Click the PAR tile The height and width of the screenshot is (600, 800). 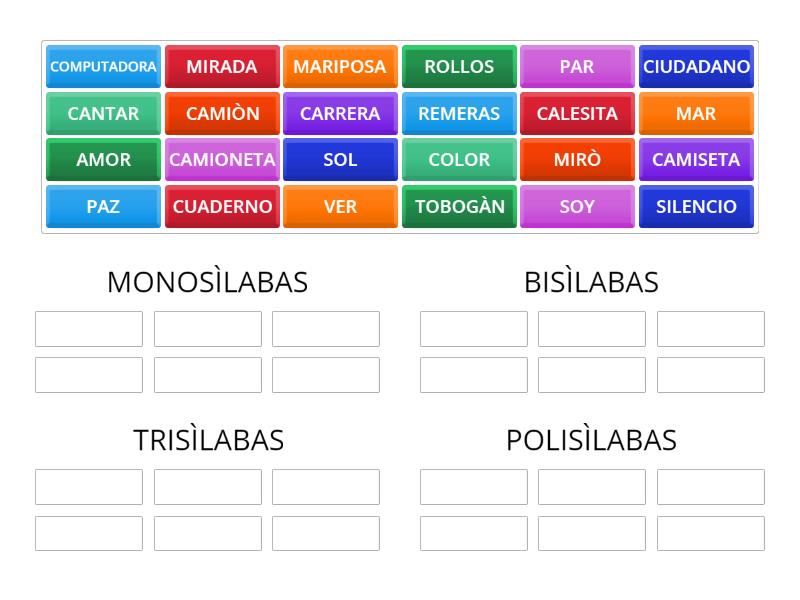577,67
